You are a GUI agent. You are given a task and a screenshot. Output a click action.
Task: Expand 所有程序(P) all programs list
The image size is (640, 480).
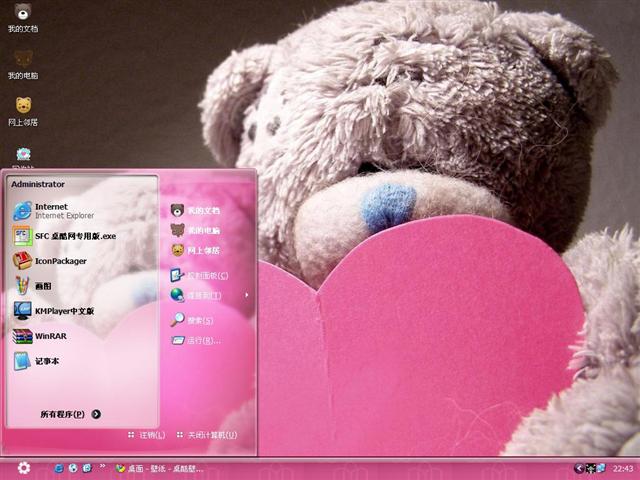[x=71, y=414]
